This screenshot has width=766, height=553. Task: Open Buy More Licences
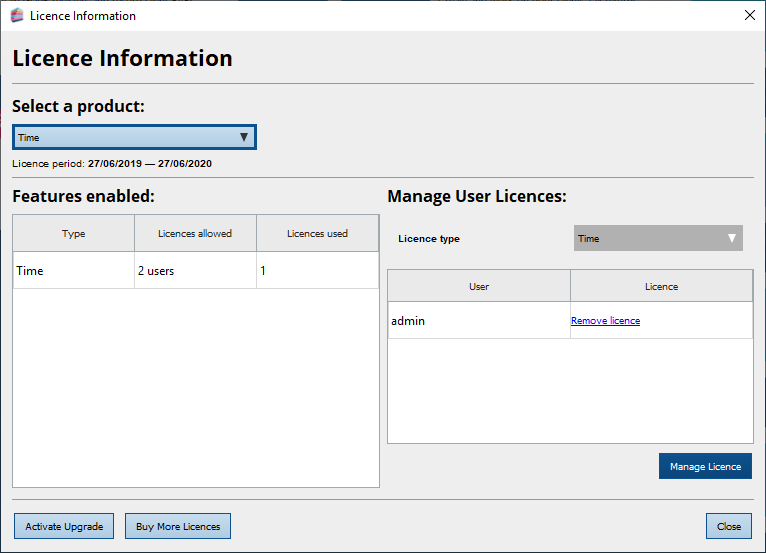[178, 527]
